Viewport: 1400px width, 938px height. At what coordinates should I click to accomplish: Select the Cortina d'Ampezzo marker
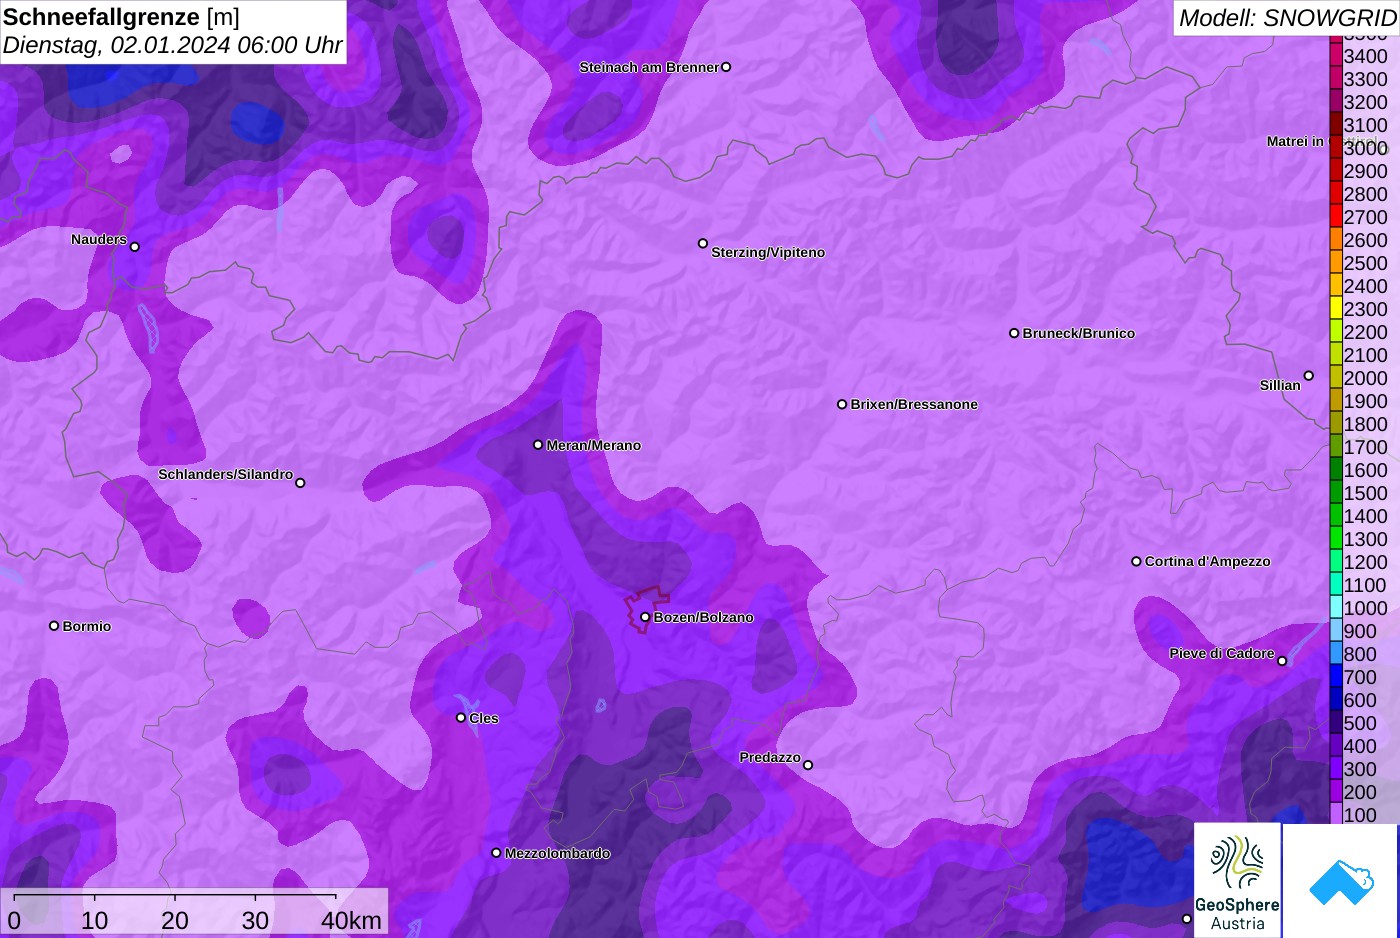[x=1136, y=561]
